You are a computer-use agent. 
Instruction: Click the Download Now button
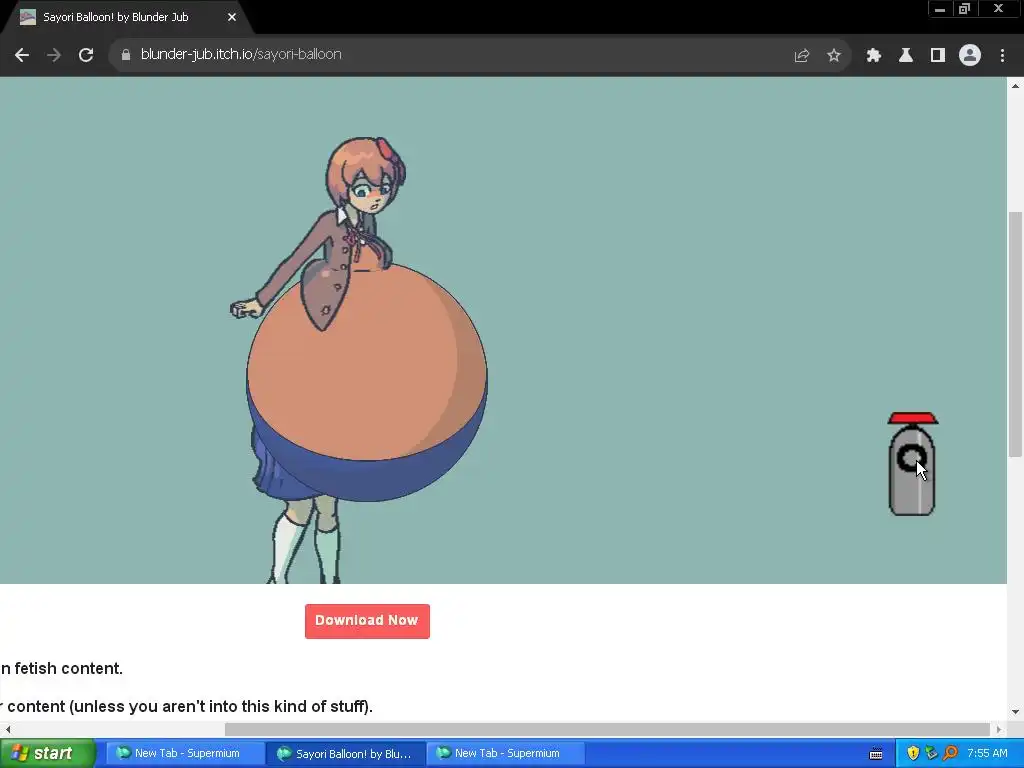pyautogui.click(x=367, y=621)
